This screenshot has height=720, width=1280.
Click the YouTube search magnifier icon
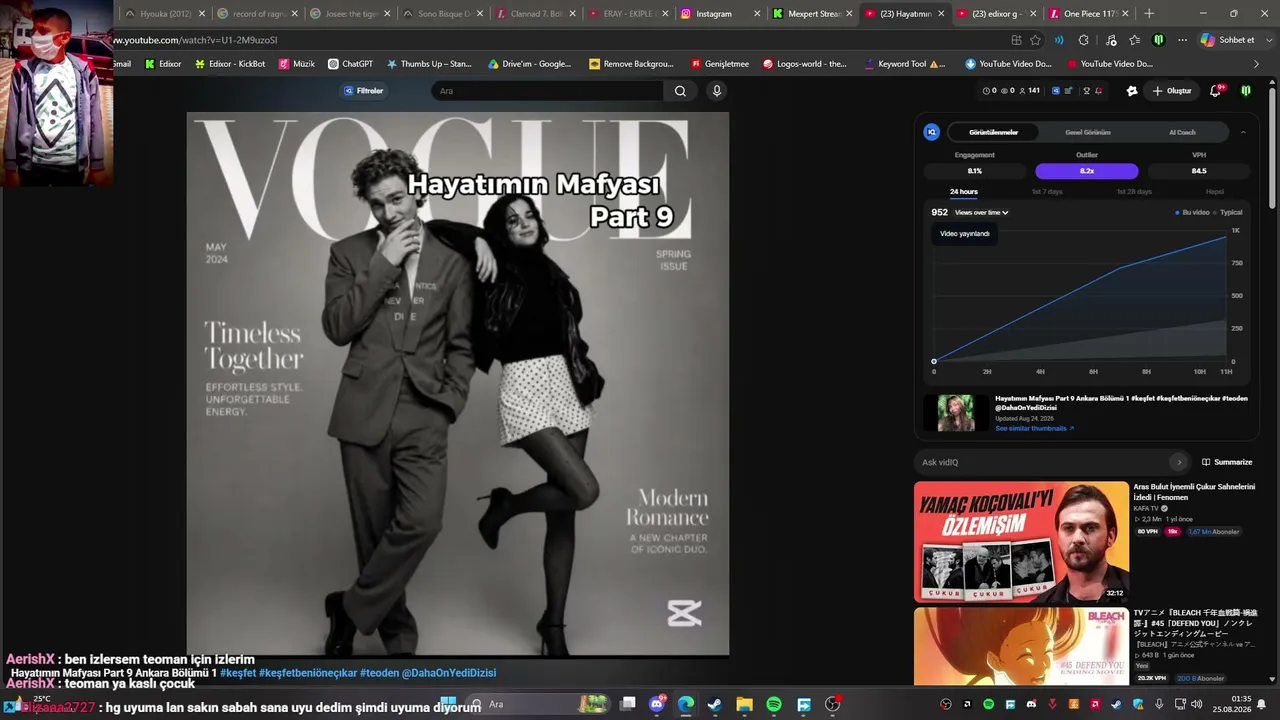(x=680, y=91)
